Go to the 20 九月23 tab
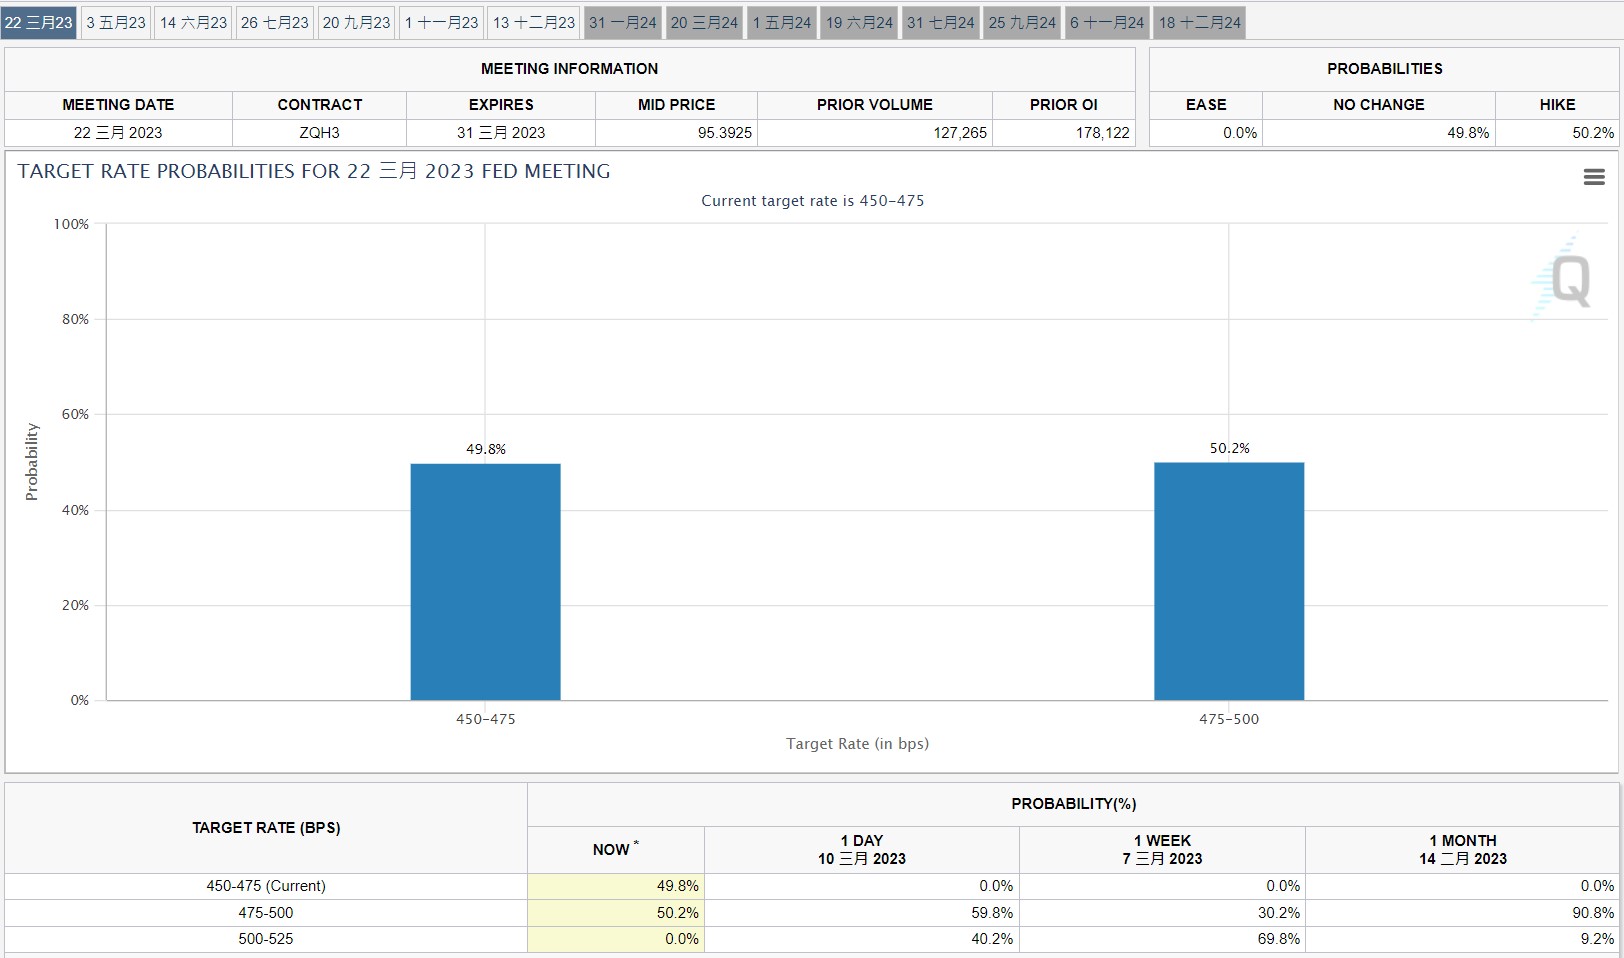1624x958 pixels. coord(356,23)
